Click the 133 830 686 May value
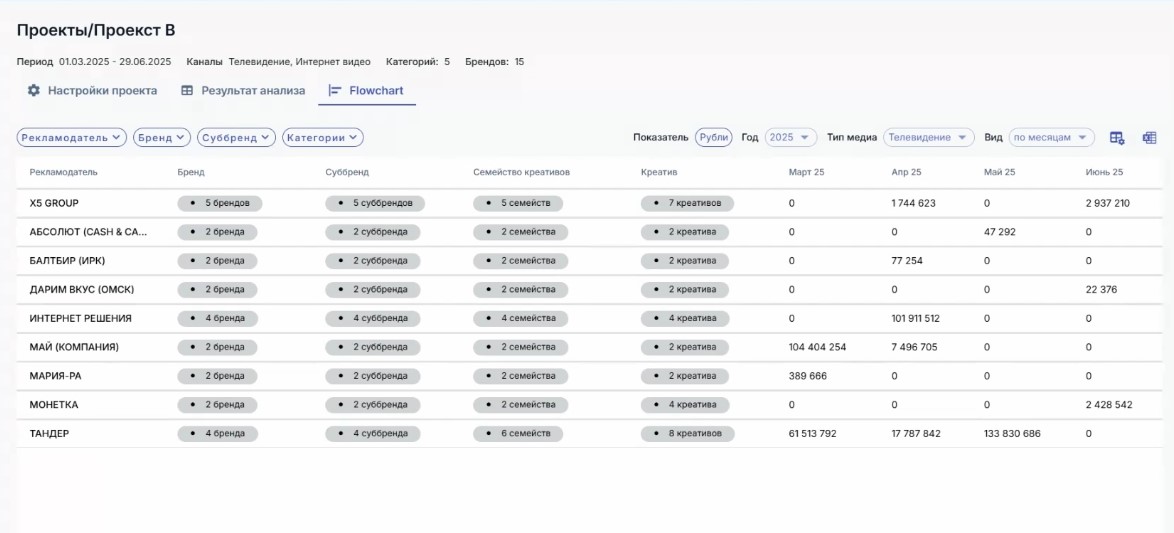Image resolution: width=1174 pixels, height=533 pixels. [1012, 433]
